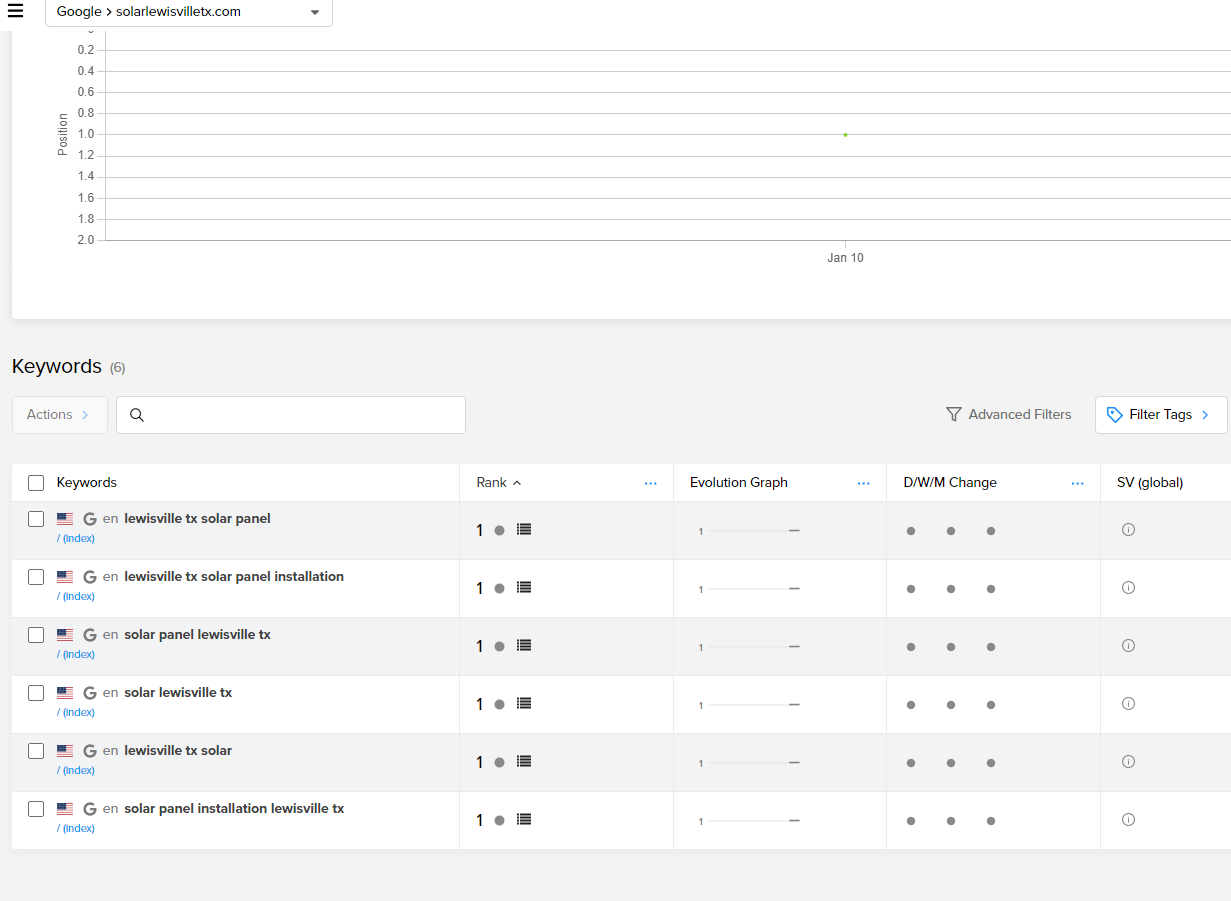Click the Jan 10 data point on chart
This screenshot has width=1231, height=901.
coord(845,134)
